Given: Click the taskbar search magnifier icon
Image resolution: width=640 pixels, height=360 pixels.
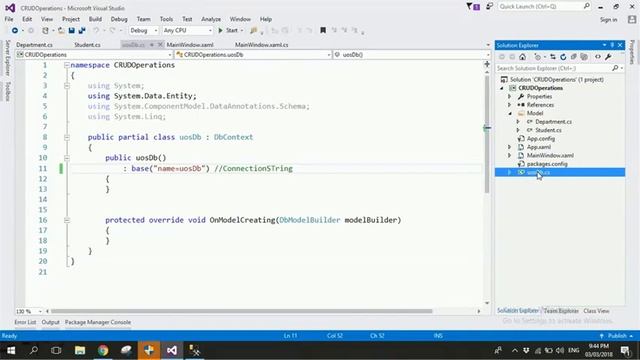Looking at the screenshot, I should [x=34, y=351].
